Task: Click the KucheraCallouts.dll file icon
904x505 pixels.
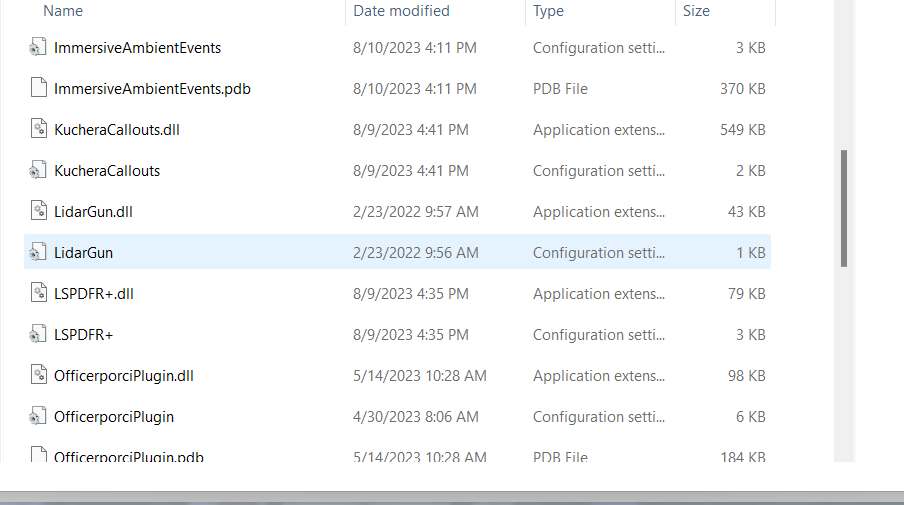Action: click(x=38, y=130)
